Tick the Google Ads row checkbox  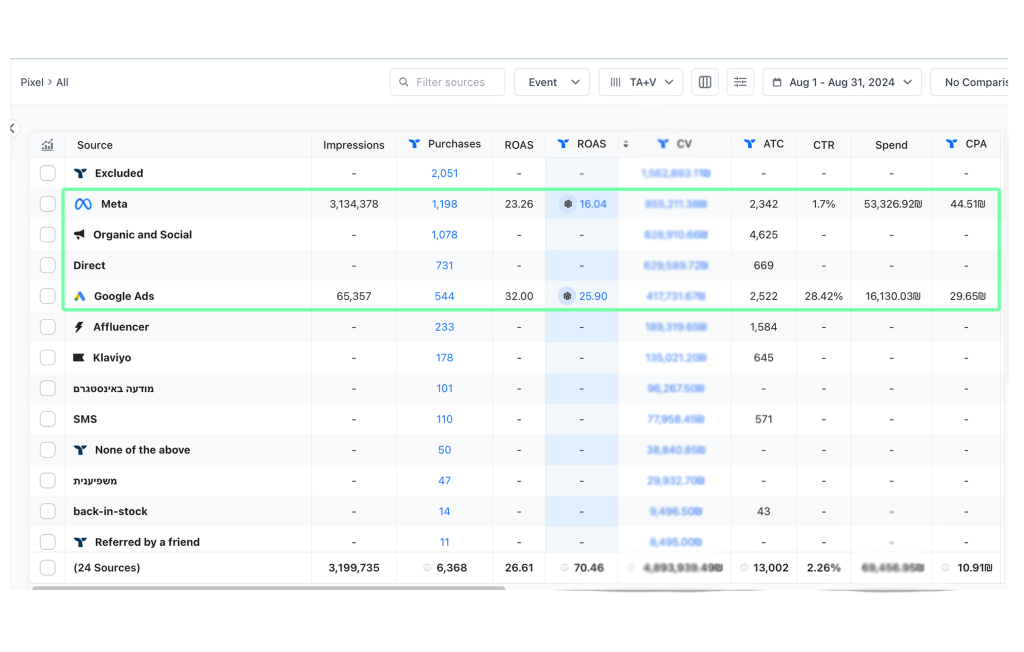tap(48, 296)
